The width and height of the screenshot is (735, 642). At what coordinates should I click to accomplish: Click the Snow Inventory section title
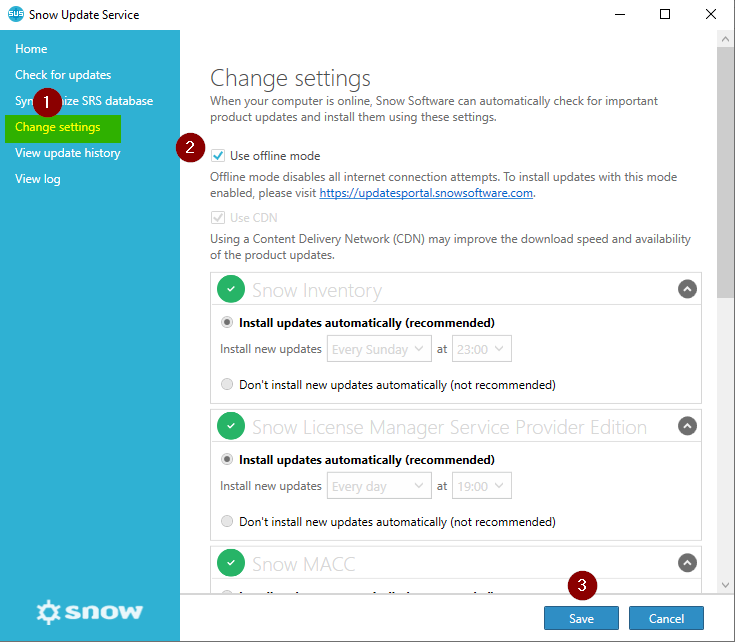[317, 291]
